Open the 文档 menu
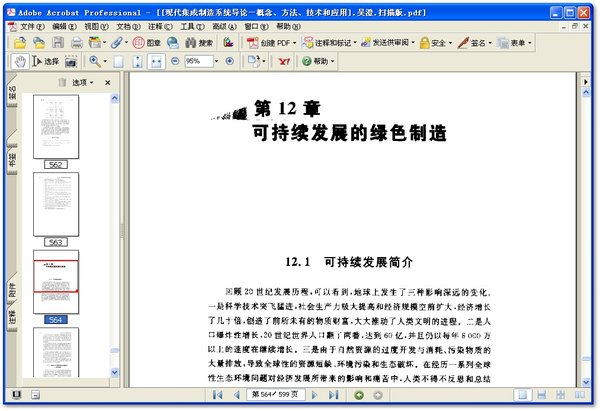 (x=128, y=26)
